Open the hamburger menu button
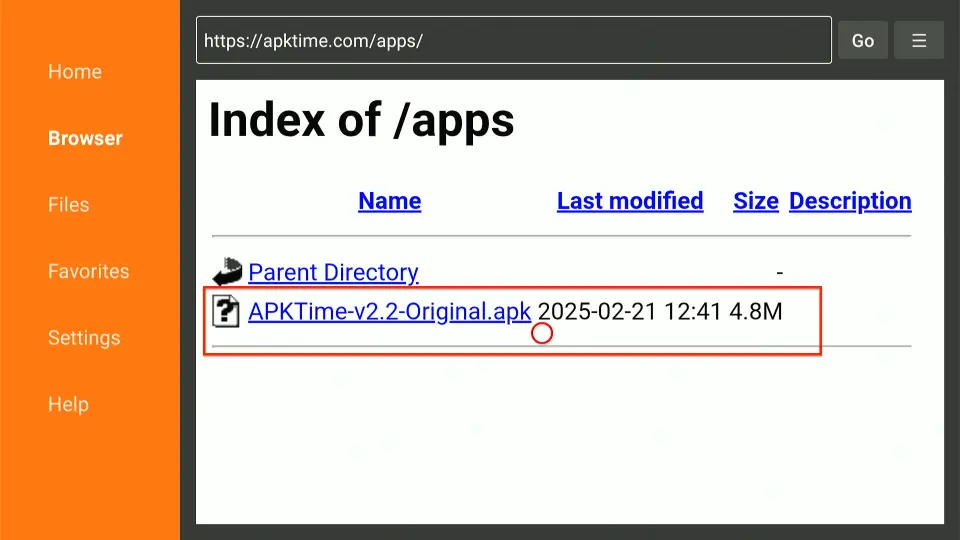This screenshot has width=960, height=540. 918,40
